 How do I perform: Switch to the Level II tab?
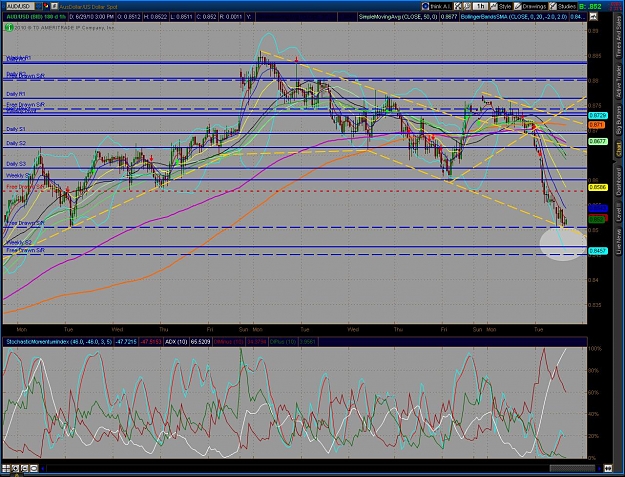click(619, 213)
